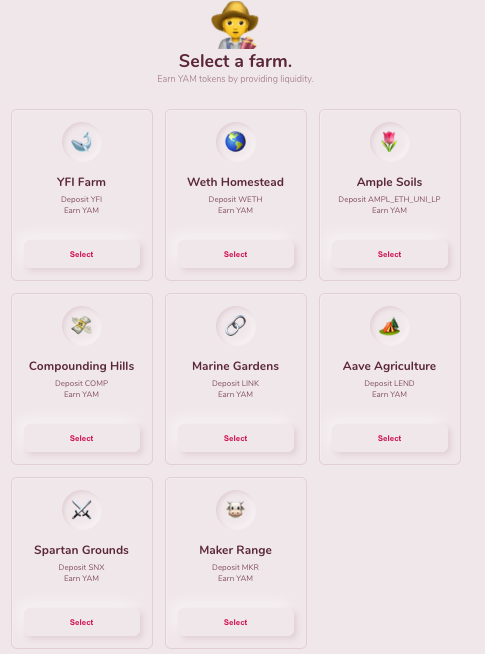
Task: Click the flying money icon on Compounding Hills
Action: 82,326
